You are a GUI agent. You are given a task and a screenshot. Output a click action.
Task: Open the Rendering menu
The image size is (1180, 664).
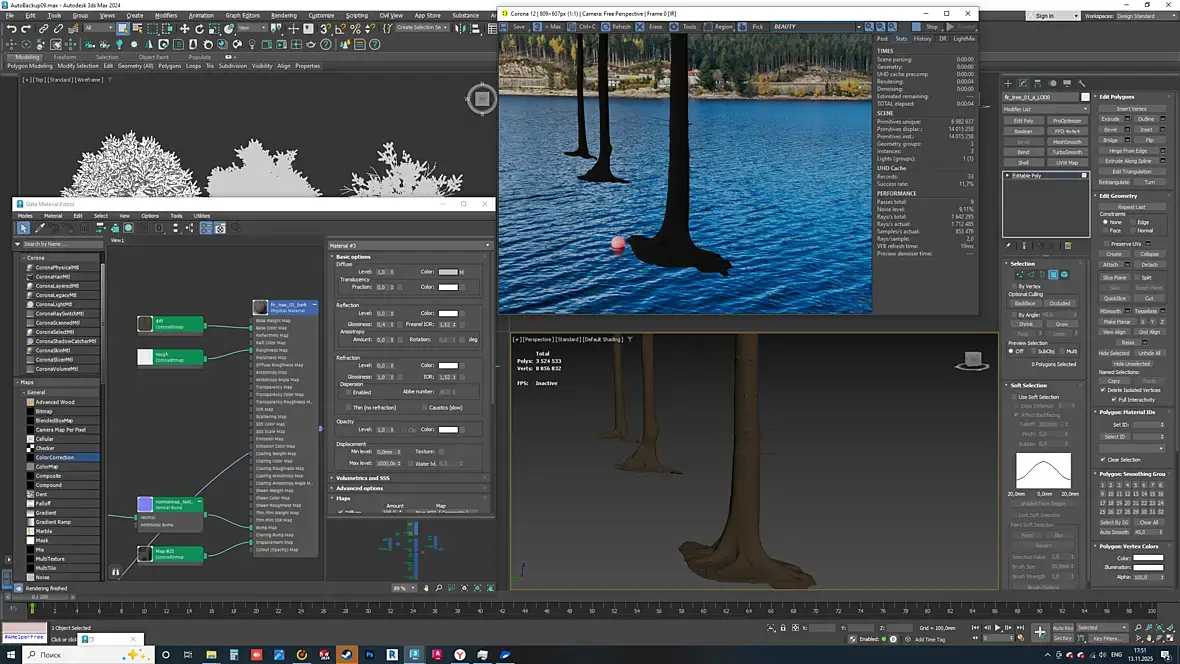283,15
